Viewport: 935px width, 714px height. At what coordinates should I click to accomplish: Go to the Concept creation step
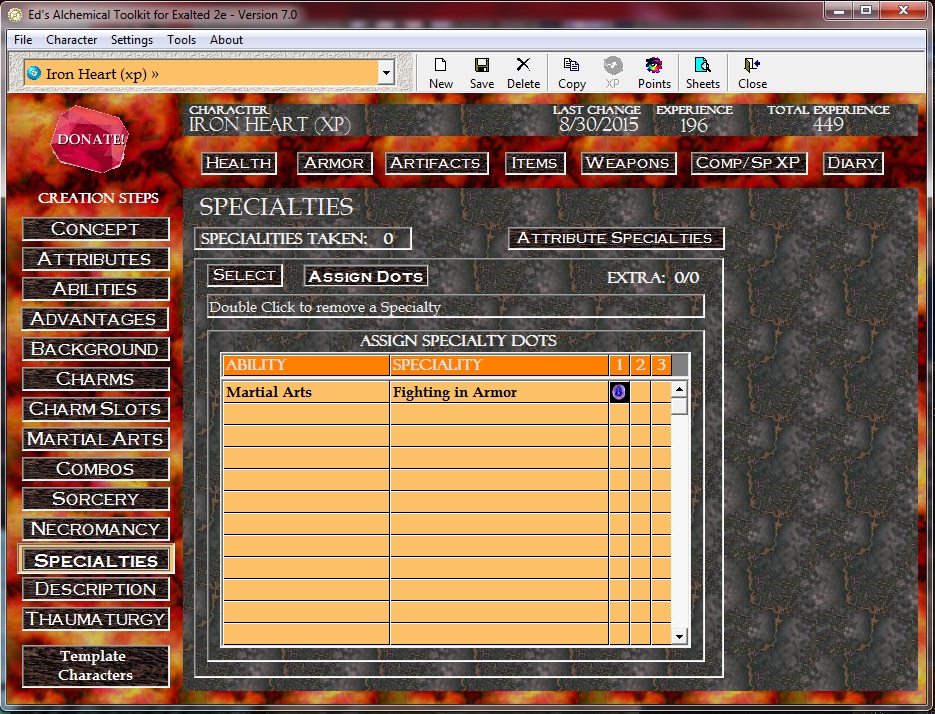[x=95, y=229]
